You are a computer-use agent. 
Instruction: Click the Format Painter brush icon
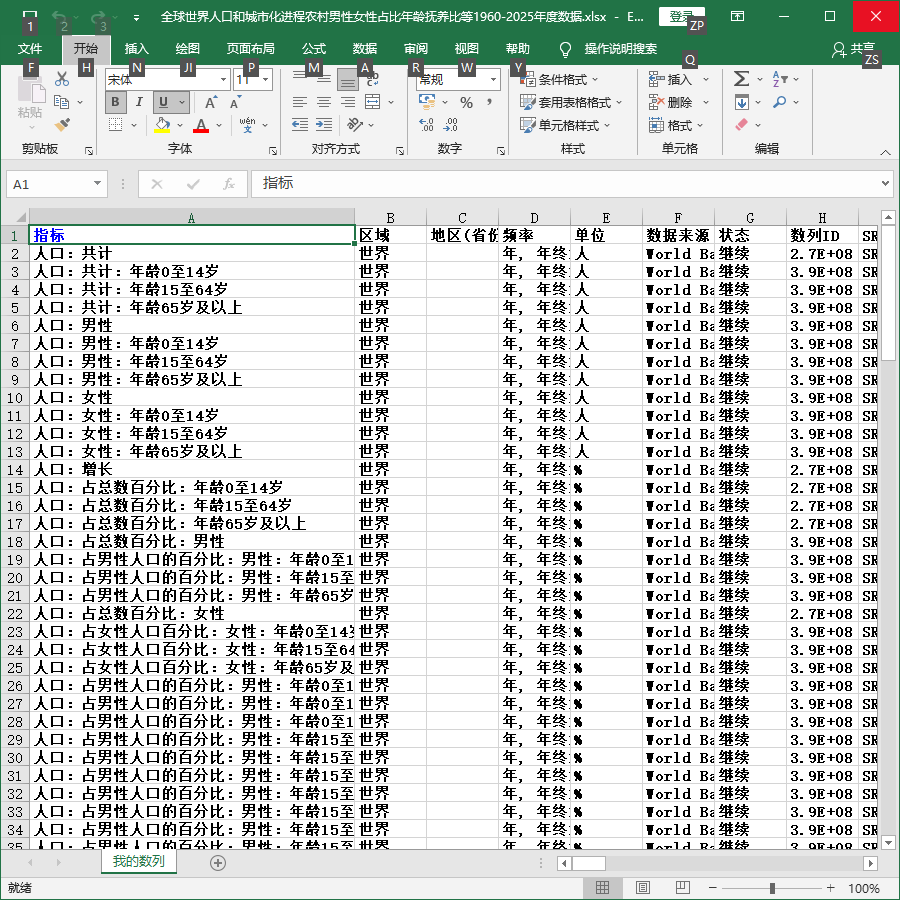62,125
